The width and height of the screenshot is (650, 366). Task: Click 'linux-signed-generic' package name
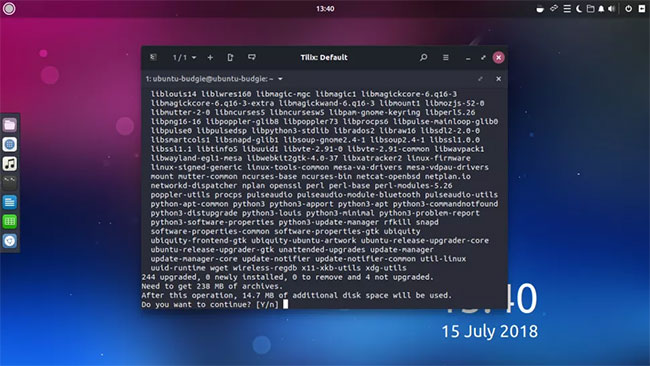pos(196,167)
